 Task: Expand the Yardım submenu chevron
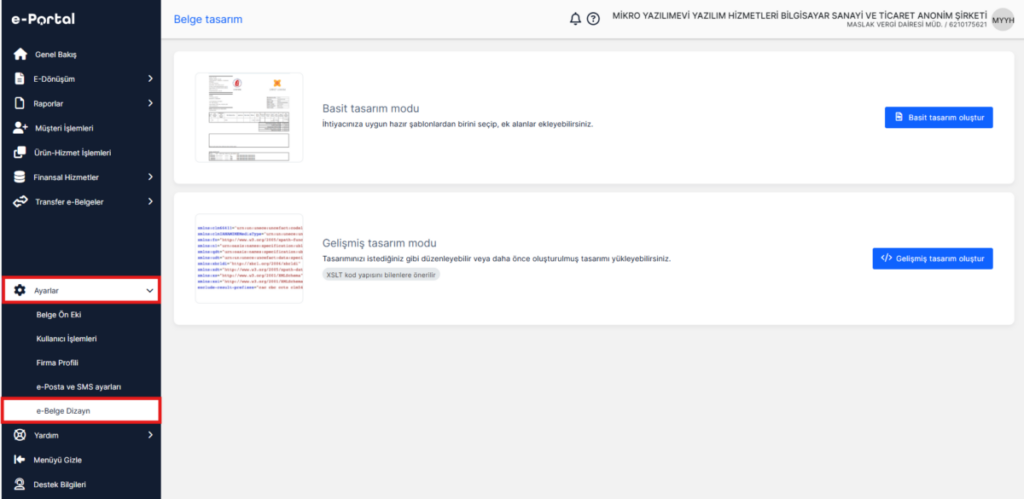point(150,435)
